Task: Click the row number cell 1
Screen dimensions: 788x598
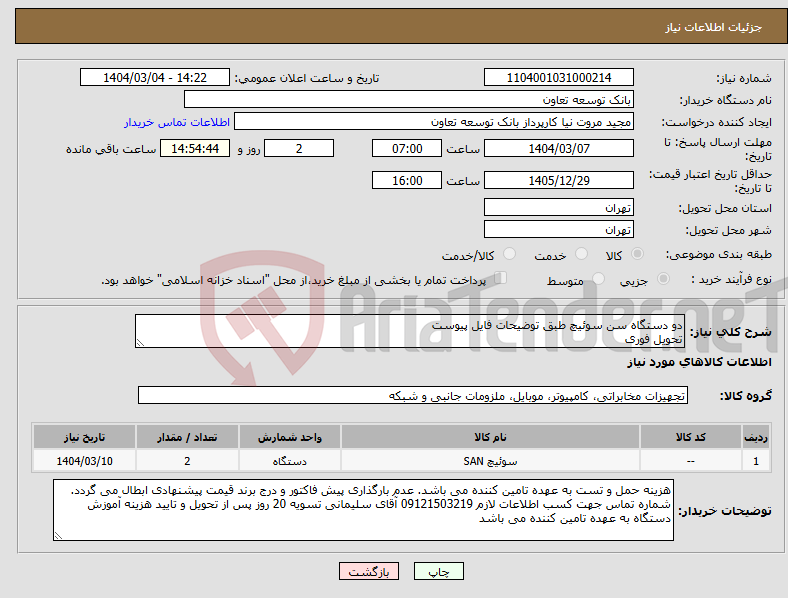Action: (x=756, y=461)
